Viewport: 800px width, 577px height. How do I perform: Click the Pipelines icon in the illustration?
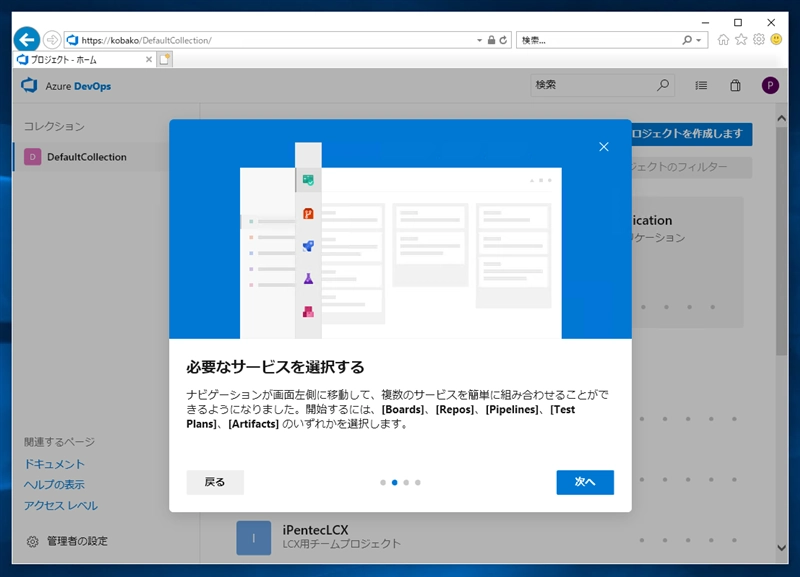pyautogui.click(x=308, y=246)
